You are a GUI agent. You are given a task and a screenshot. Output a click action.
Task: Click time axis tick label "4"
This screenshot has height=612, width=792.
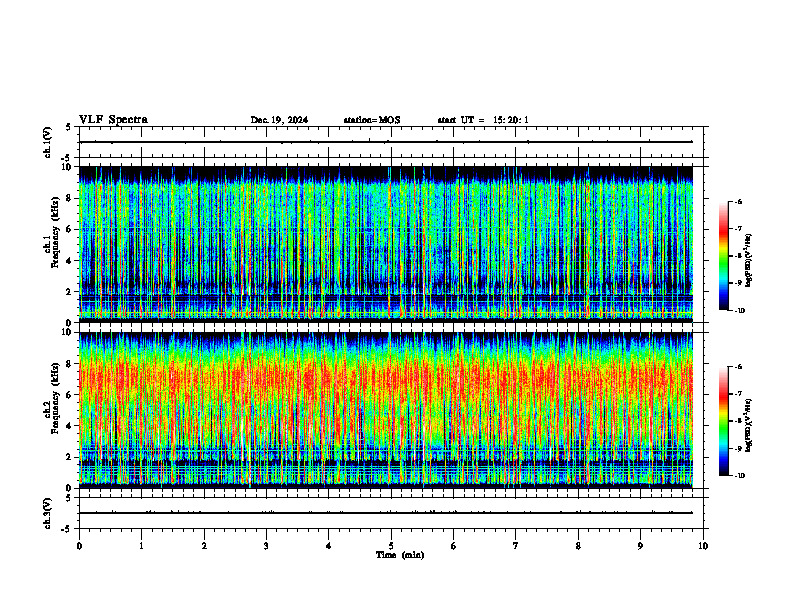(329, 546)
